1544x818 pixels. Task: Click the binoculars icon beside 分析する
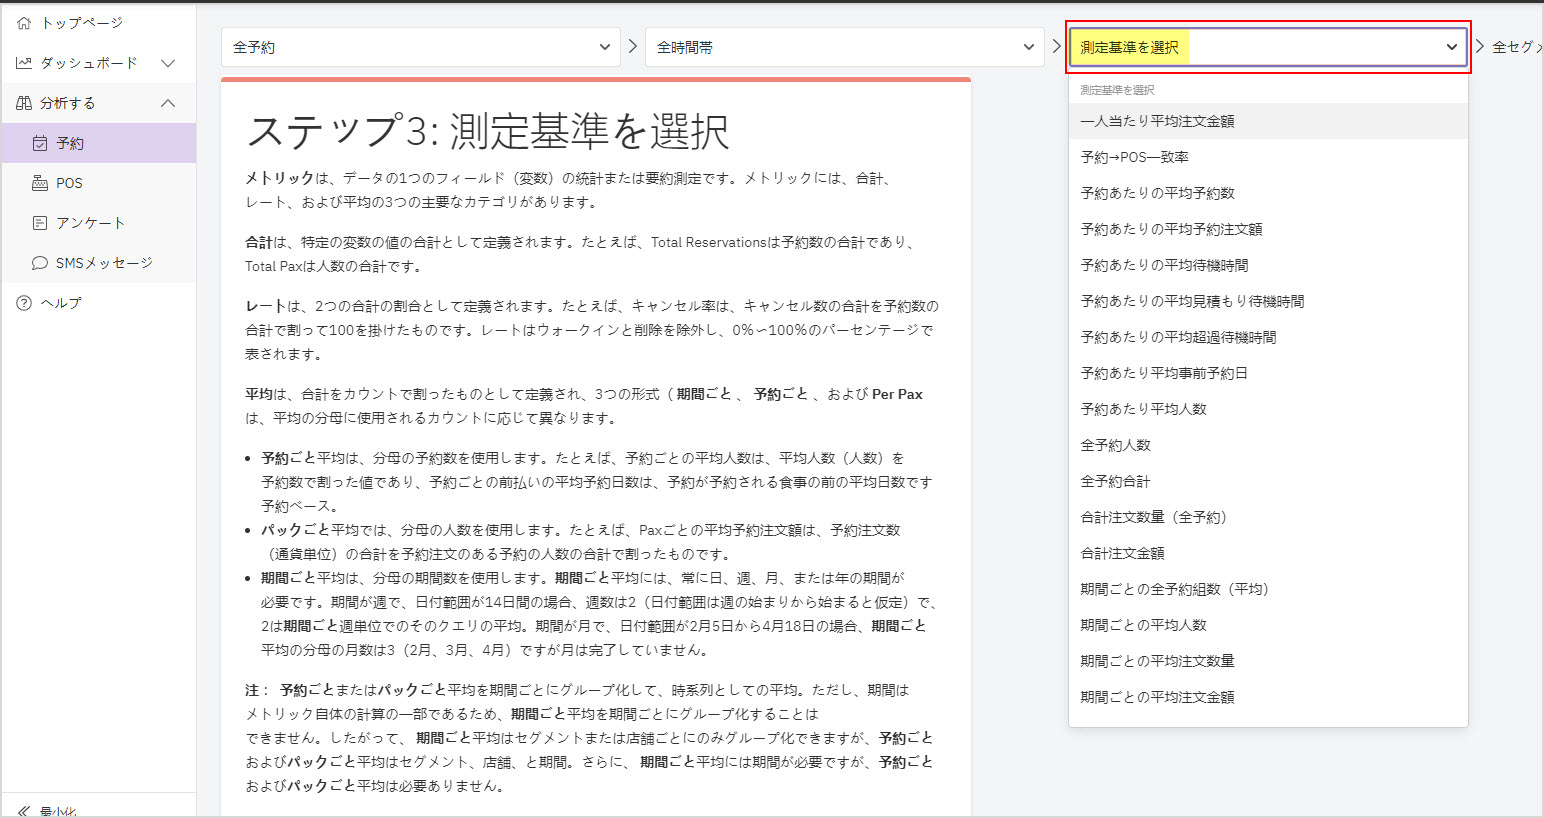(x=24, y=103)
